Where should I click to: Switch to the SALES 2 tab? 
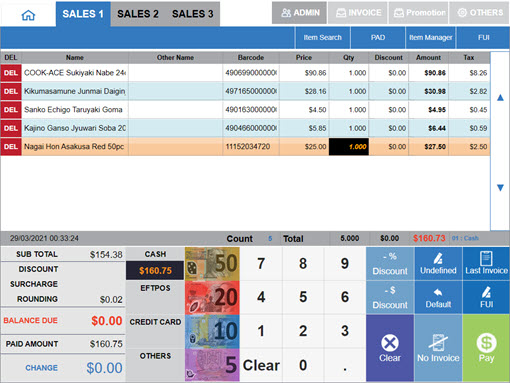pyautogui.click(x=138, y=14)
